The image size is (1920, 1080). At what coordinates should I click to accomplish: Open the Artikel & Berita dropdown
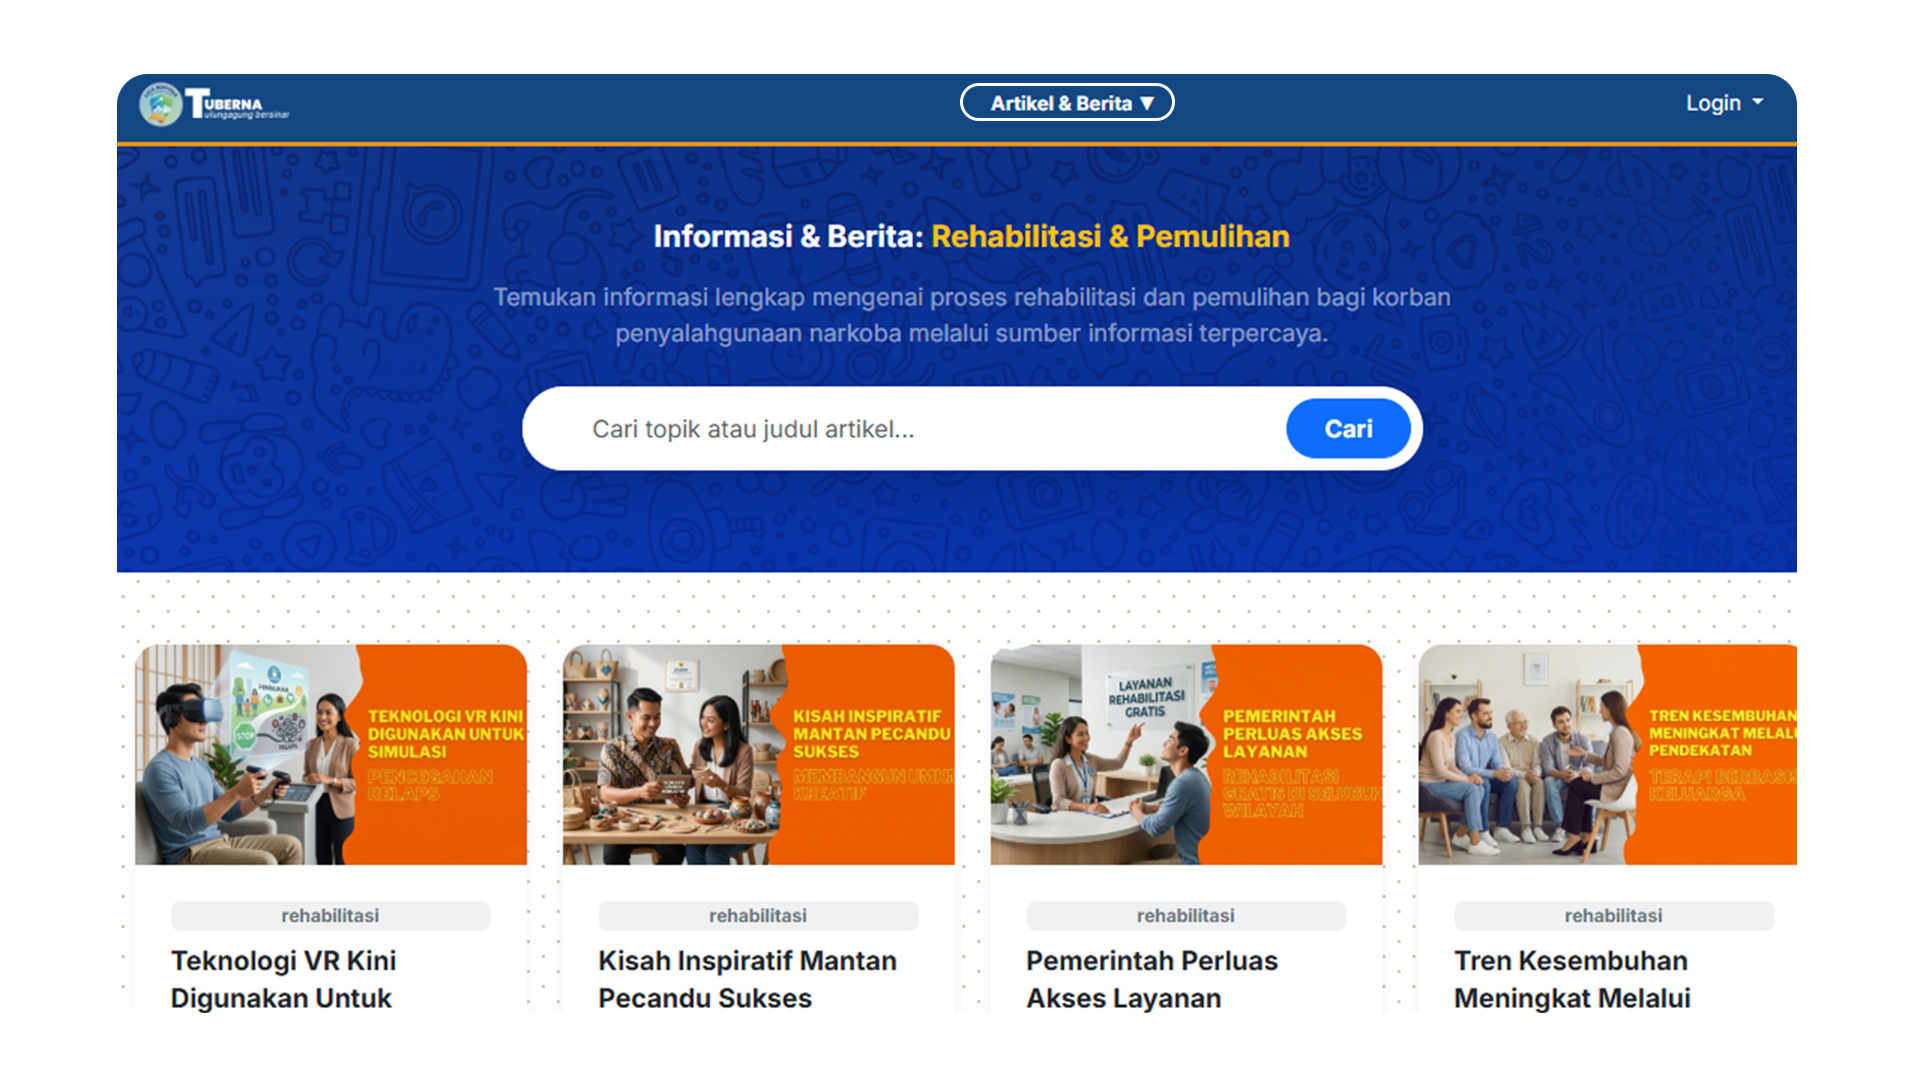click(x=1066, y=103)
